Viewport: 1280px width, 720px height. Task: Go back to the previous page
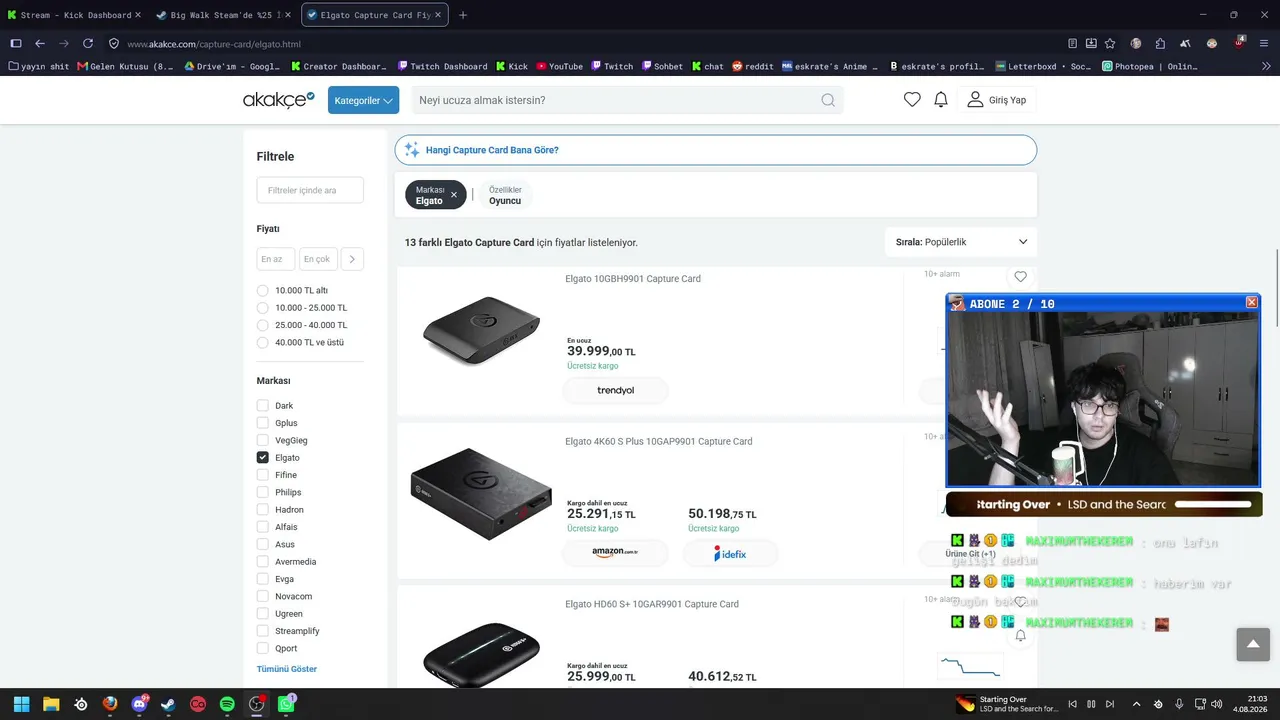tap(40, 44)
